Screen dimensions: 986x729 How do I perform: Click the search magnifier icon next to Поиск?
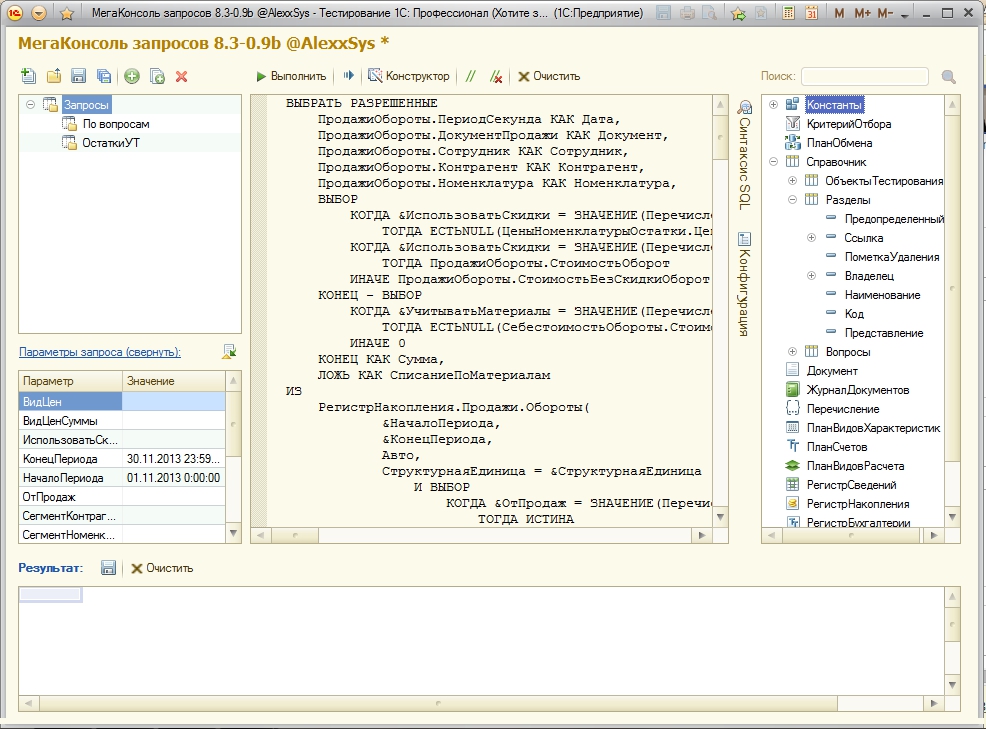pyautogui.click(x=948, y=77)
